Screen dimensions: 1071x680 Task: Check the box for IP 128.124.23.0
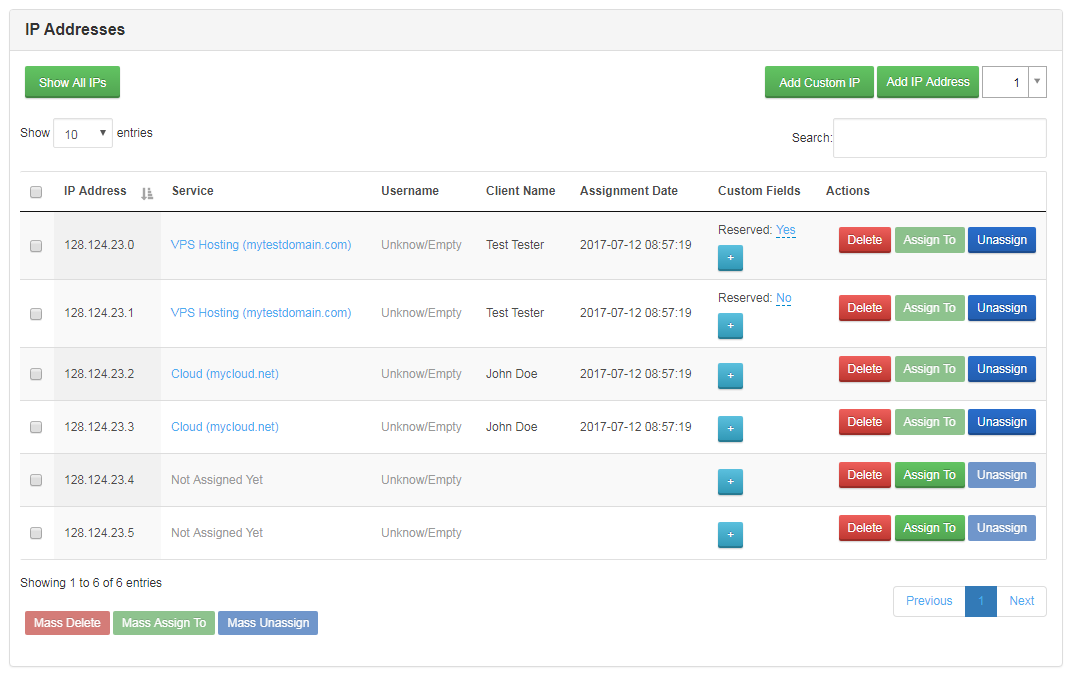(36, 246)
